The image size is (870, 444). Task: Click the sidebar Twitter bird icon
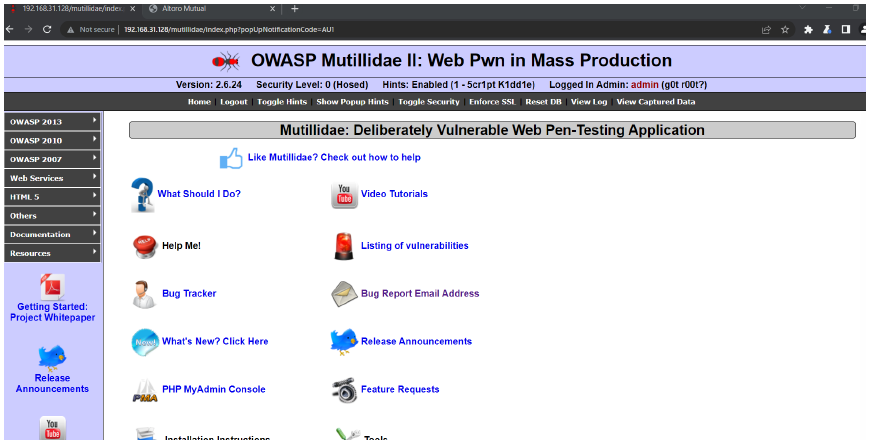click(52, 358)
